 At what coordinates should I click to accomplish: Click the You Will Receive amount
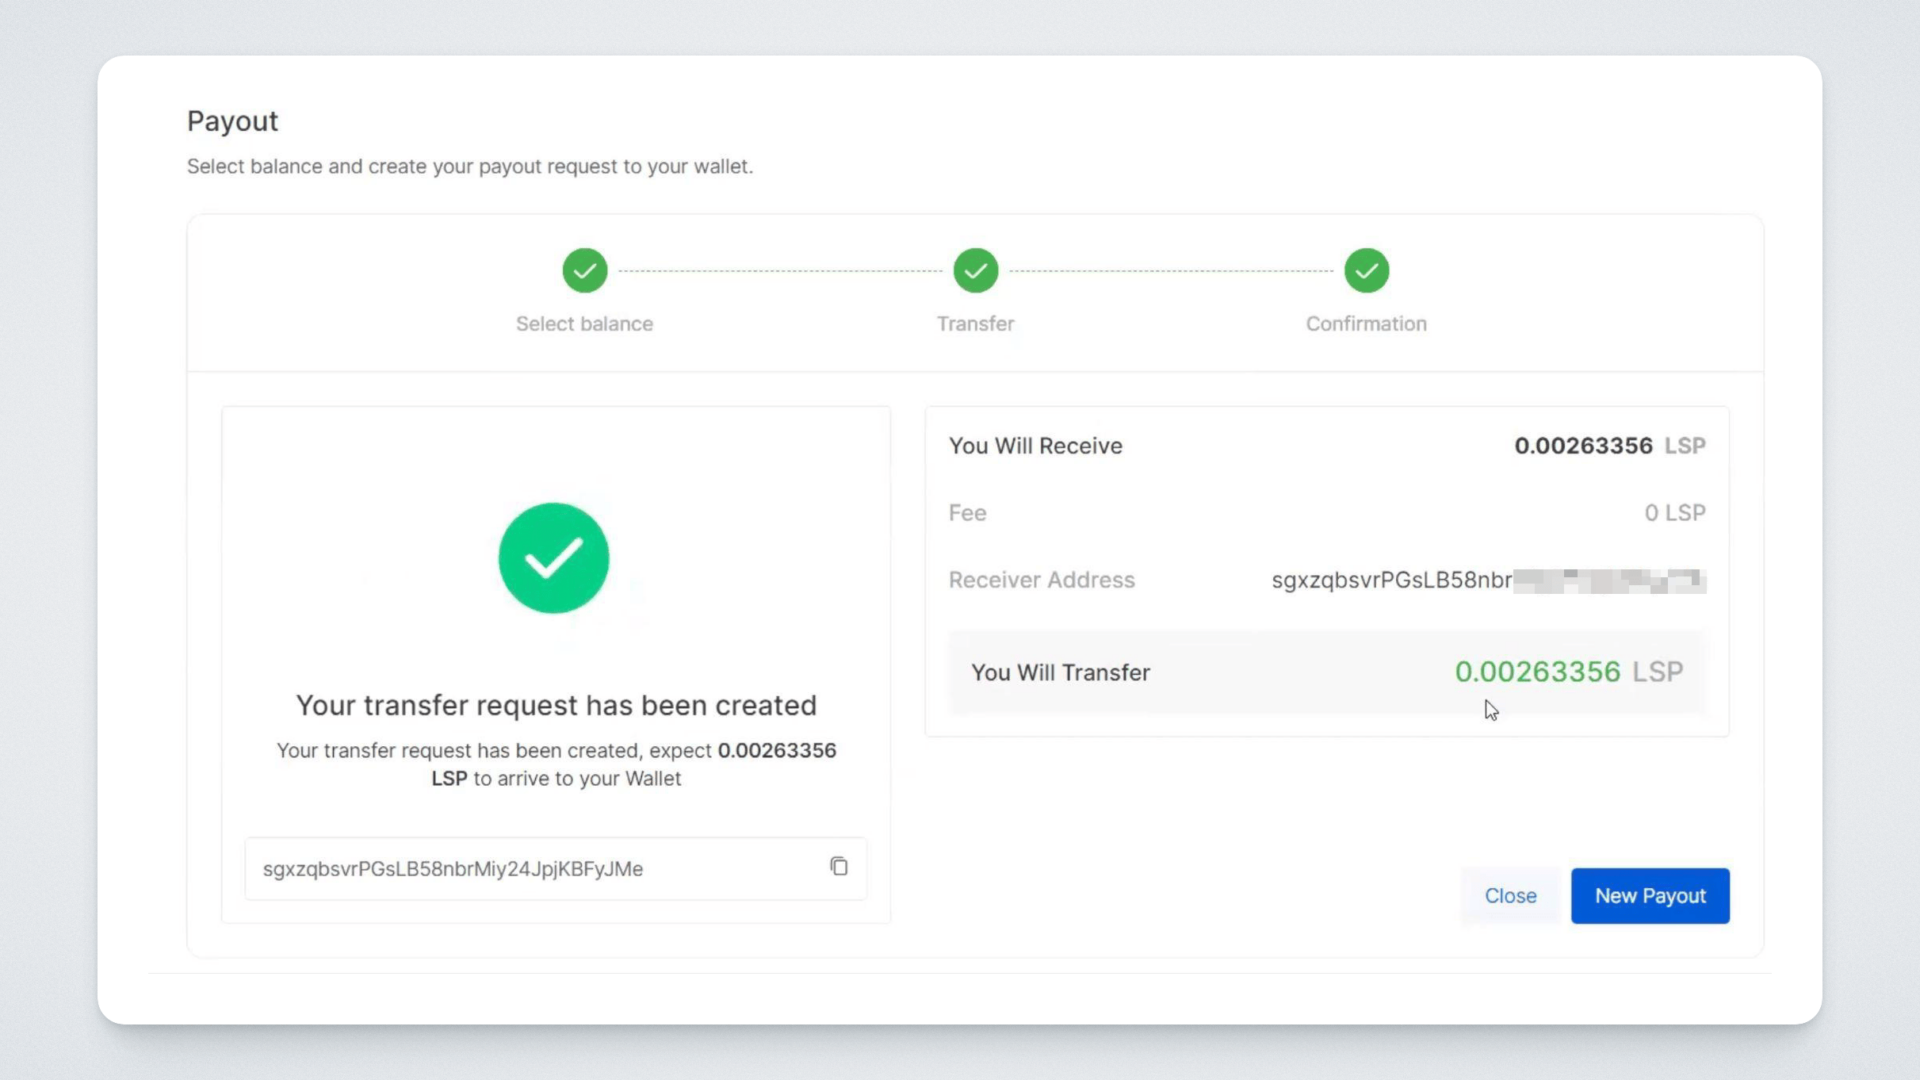click(1583, 446)
